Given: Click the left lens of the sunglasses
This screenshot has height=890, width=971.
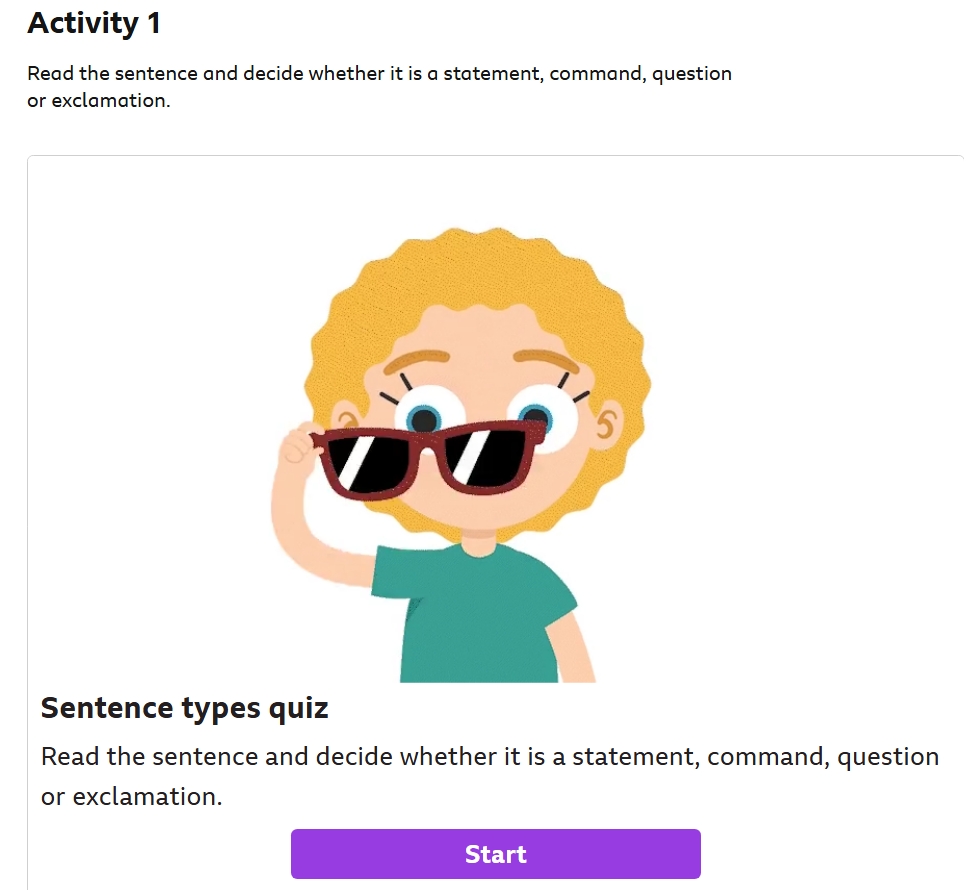Looking at the screenshot, I should [367, 463].
